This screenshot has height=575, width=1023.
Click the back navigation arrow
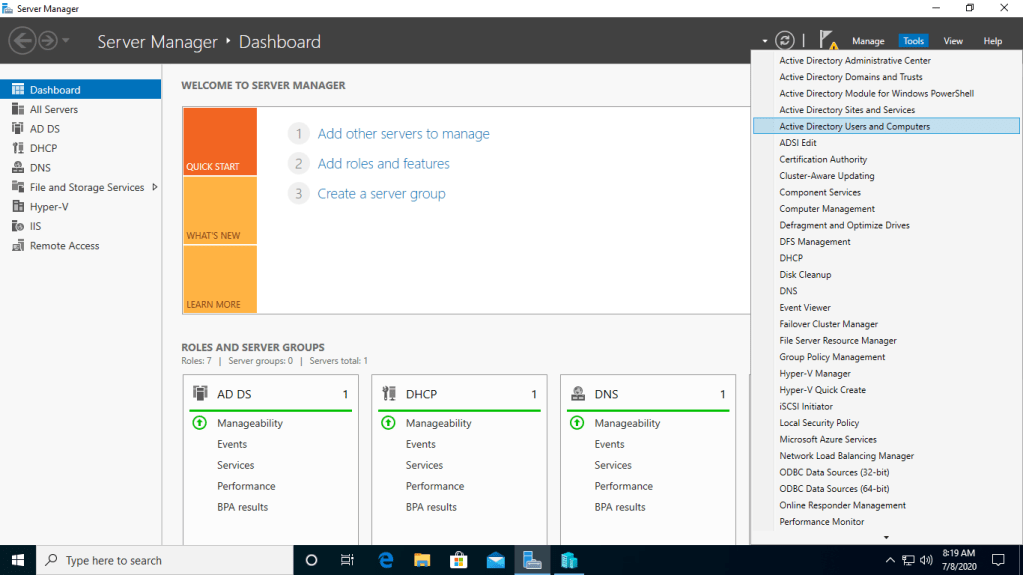tap(22, 41)
